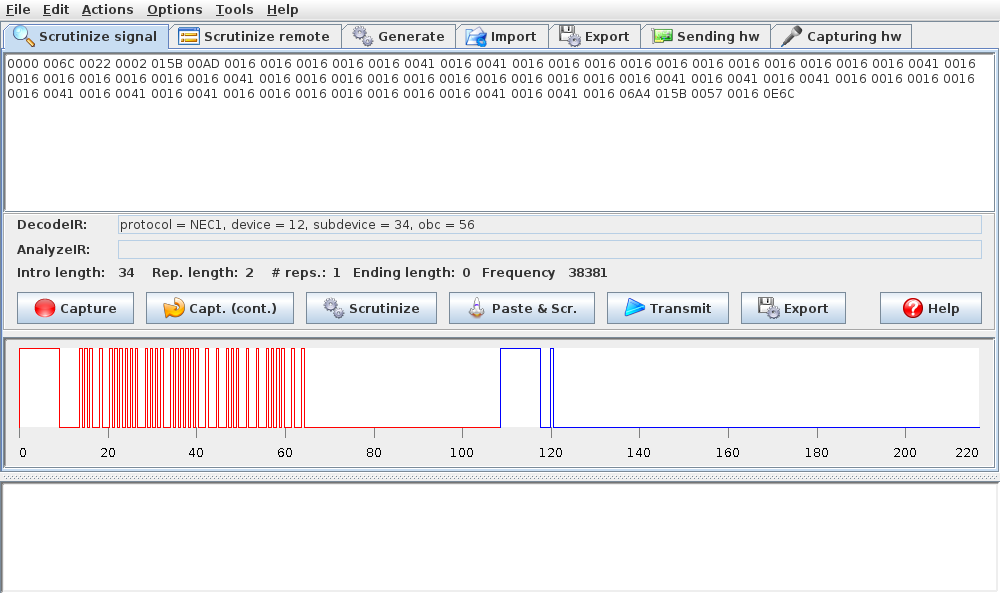Start continuous capture with Capt. (cont.)
The height and width of the screenshot is (594, 1000).
point(220,309)
